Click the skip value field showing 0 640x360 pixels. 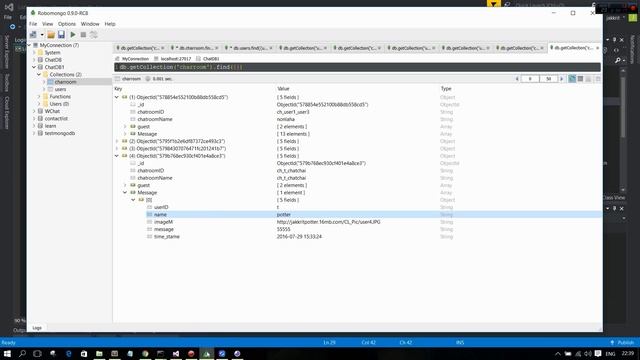[530, 79]
